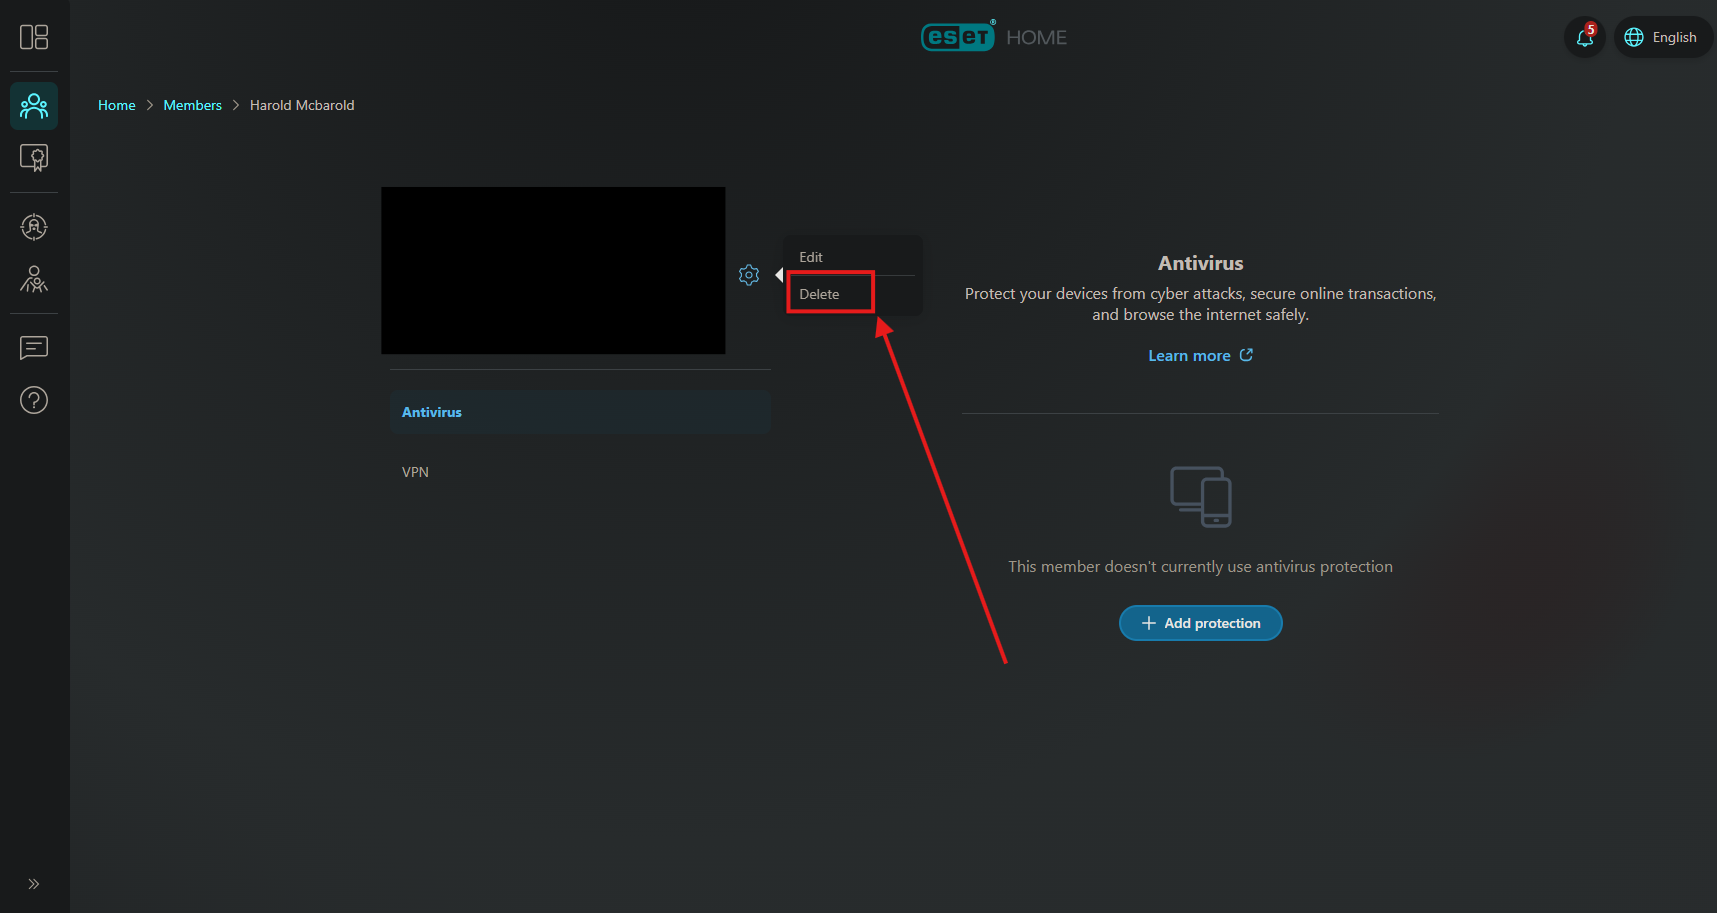Click "This member doesn't currently use antivirus protection"

pos(1200,566)
